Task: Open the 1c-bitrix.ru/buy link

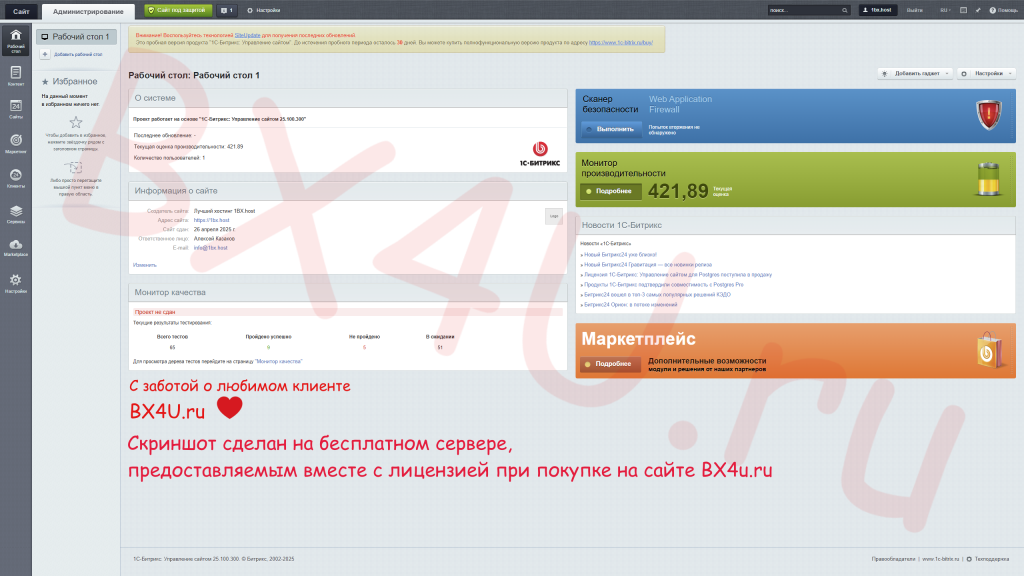Action: pos(620,42)
